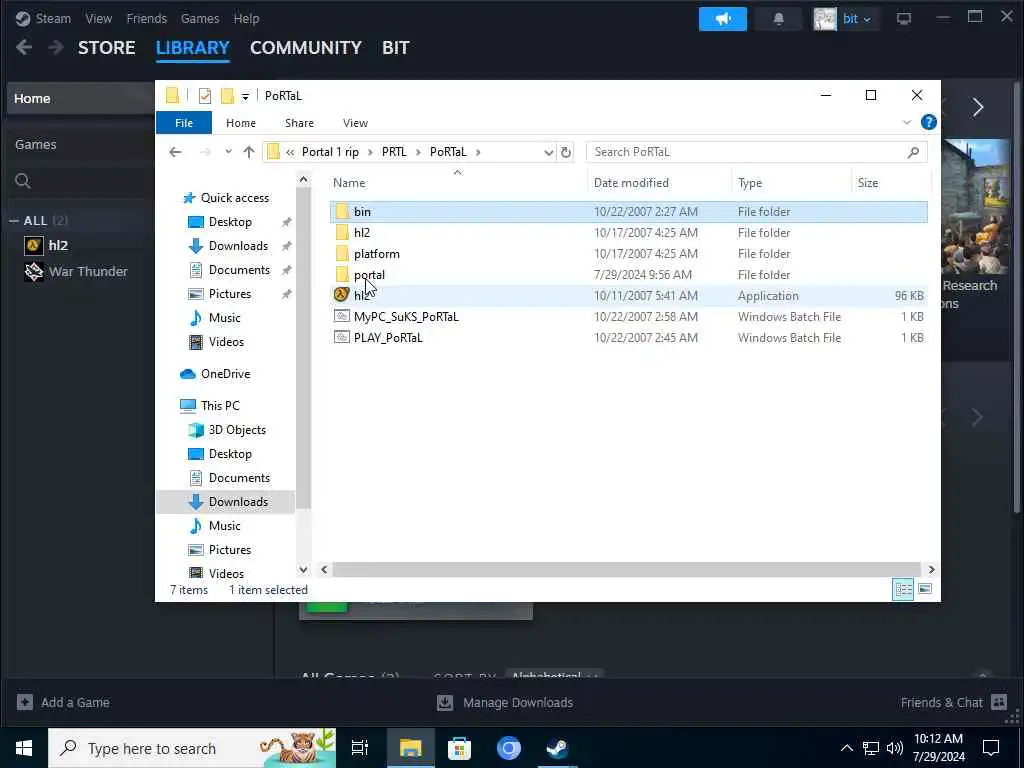
Task: Select the MyPC_SuKS_PoRTaL batch file icon
Action: 342,316
